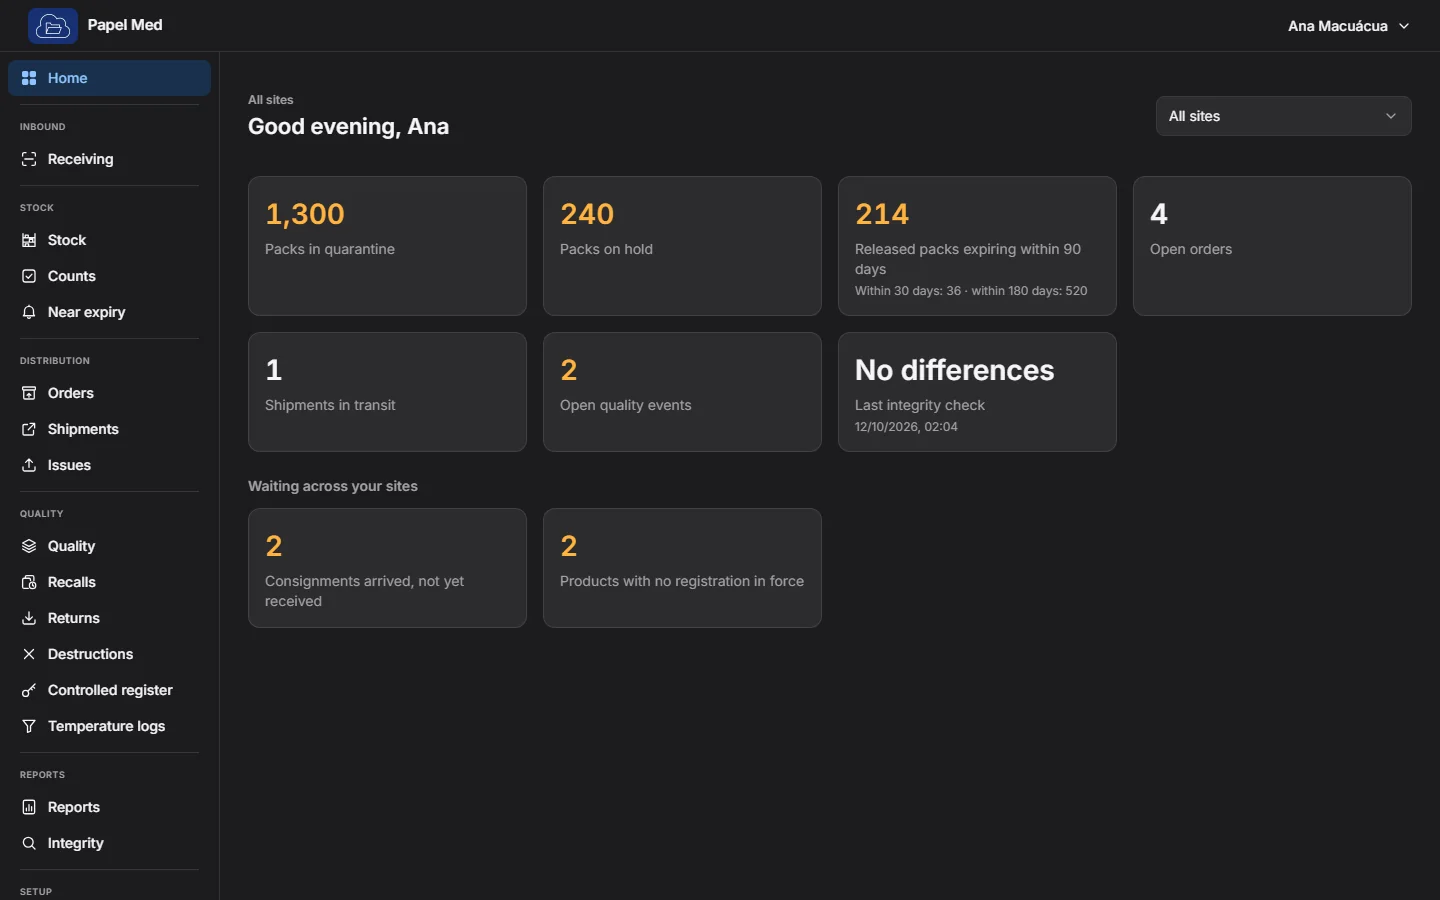The width and height of the screenshot is (1440, 900).
Task: Open the Open orders card
Action: click(1272, 246)
